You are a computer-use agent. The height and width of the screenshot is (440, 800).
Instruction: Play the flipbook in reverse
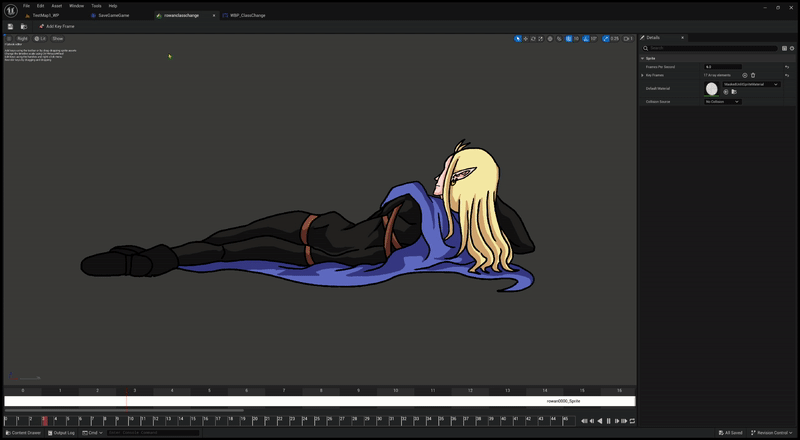600,421
